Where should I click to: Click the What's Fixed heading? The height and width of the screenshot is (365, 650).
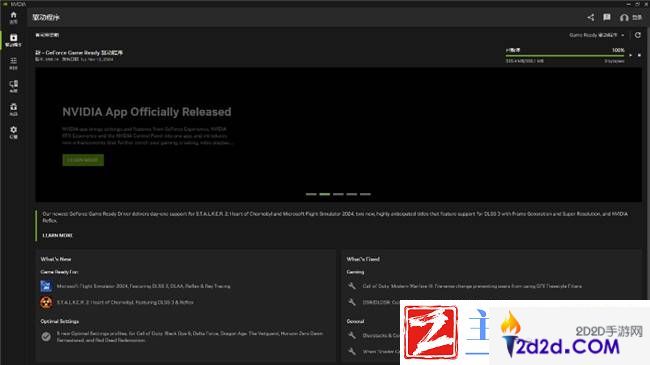(x=363, y=259)
